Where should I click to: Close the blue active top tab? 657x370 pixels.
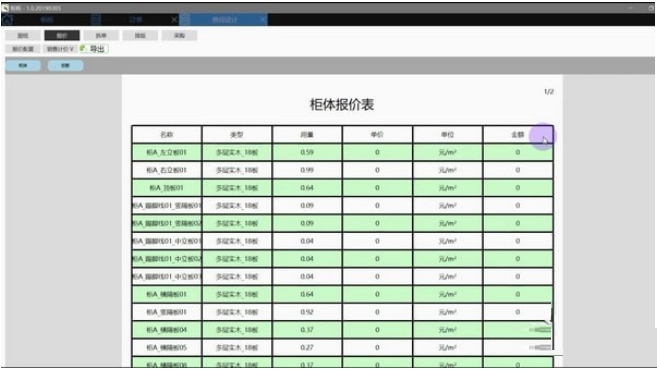263,20
